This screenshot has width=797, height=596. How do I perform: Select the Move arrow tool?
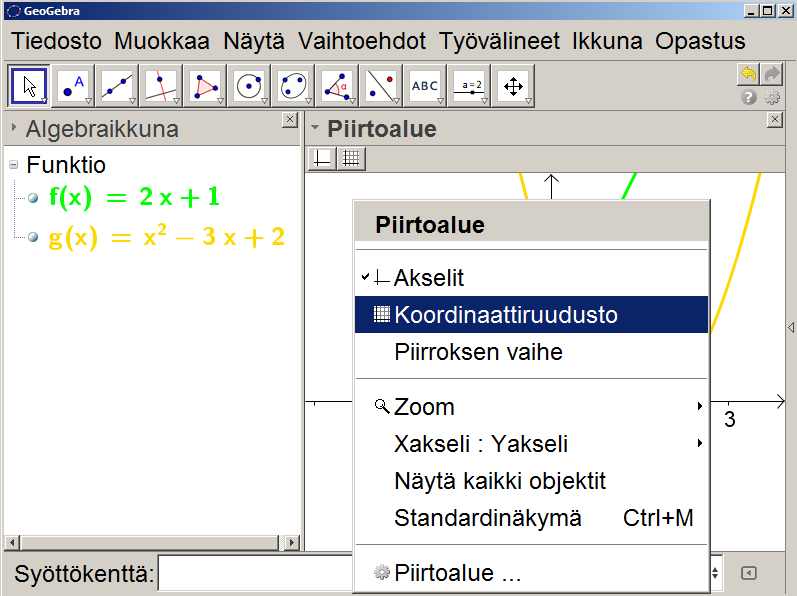[29, 86]
